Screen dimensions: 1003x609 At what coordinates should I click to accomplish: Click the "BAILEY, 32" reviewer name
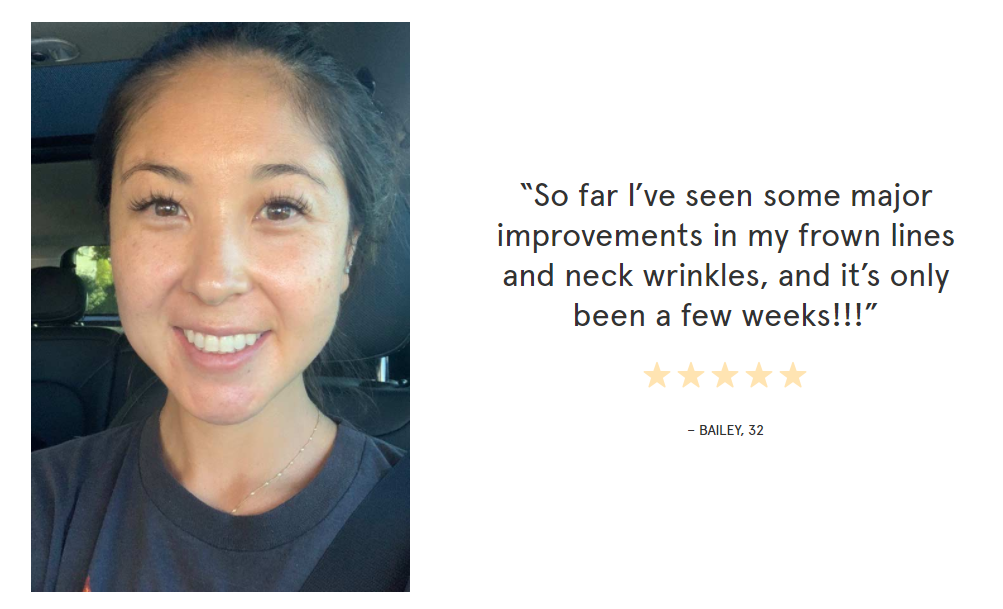(x=731, y=431)
